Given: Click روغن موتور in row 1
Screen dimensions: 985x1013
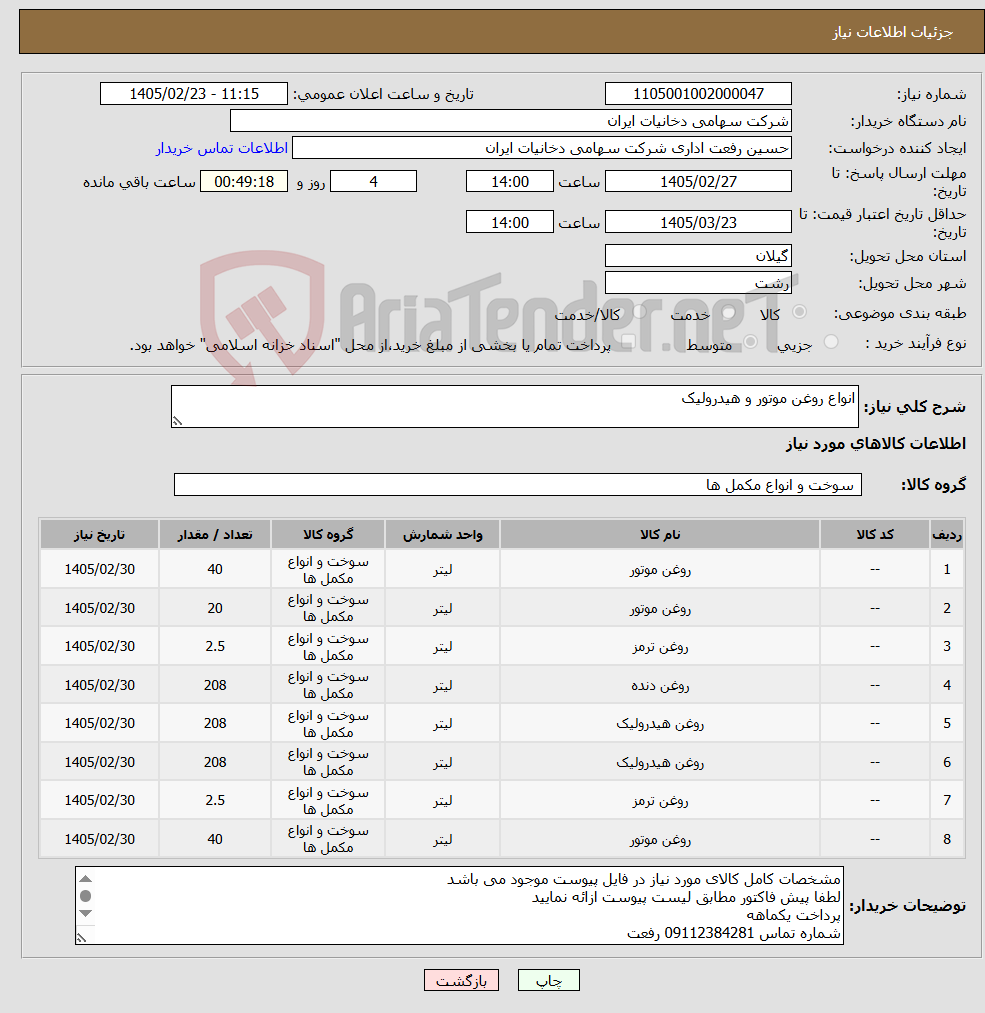Looking at the screenshot, I should [x=660, y=570].
